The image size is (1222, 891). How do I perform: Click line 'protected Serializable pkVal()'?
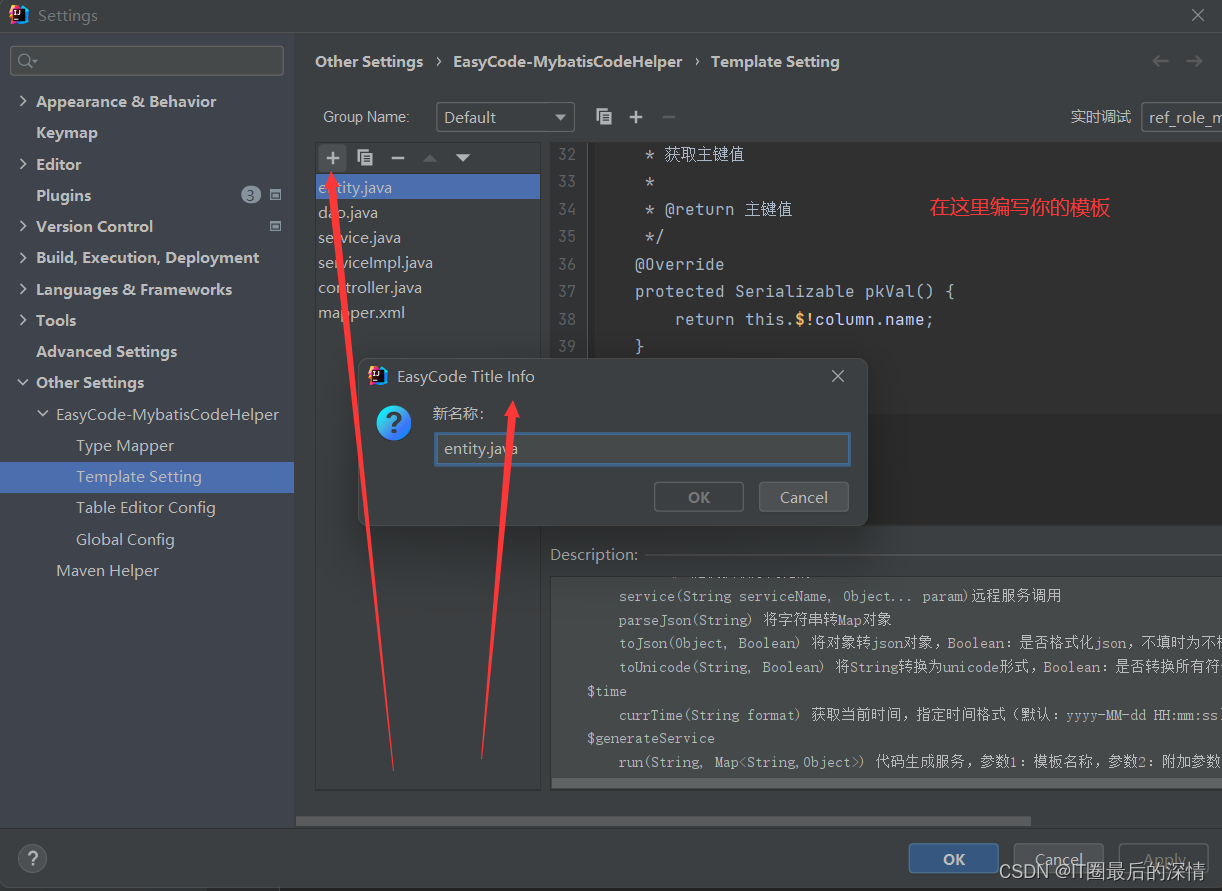click(x=795, y=291)
